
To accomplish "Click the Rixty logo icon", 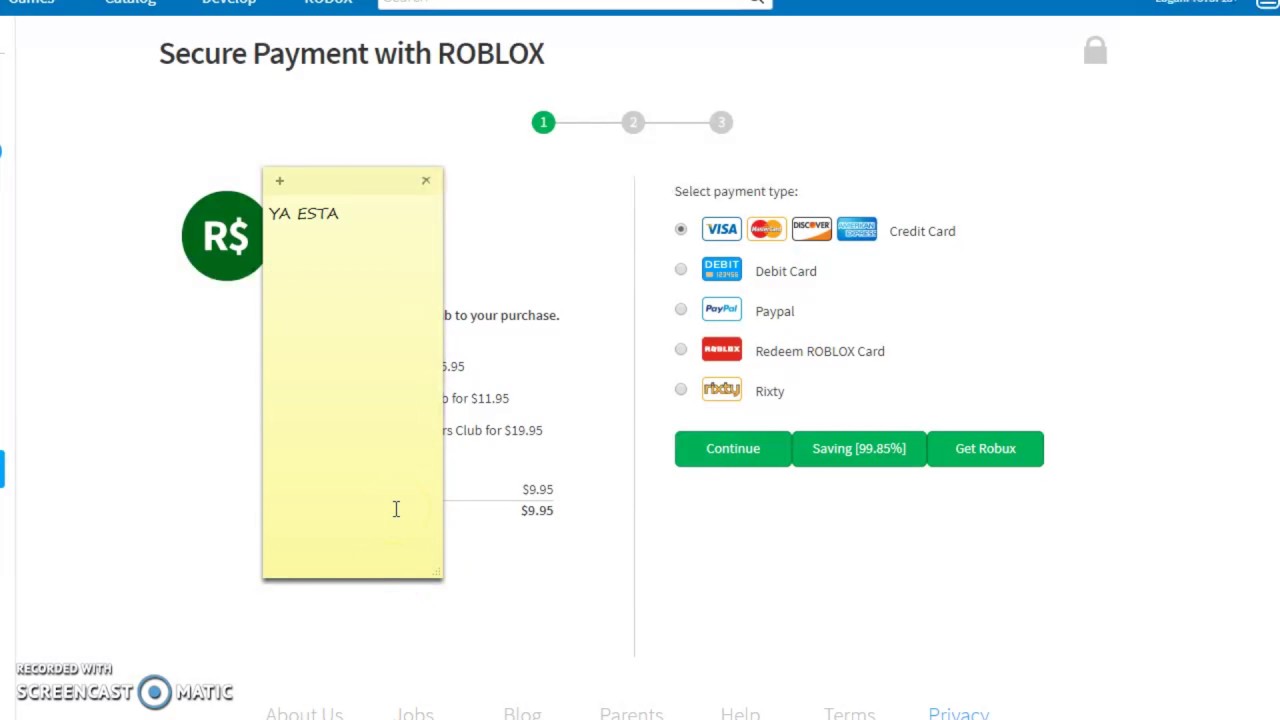I will (x=721, y=389).
